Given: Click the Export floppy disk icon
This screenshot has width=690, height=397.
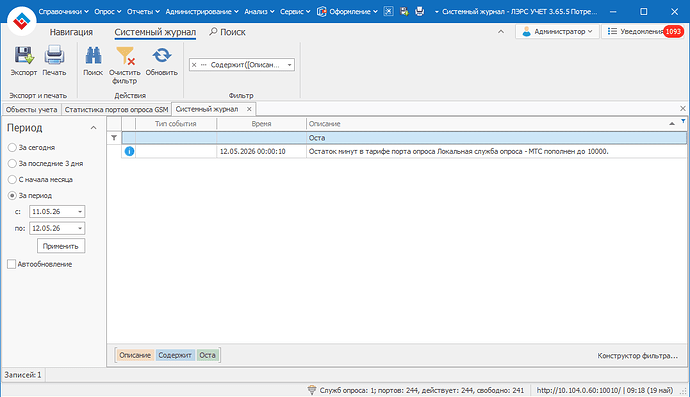Looking at the screenshot, I should click(24, 55).
